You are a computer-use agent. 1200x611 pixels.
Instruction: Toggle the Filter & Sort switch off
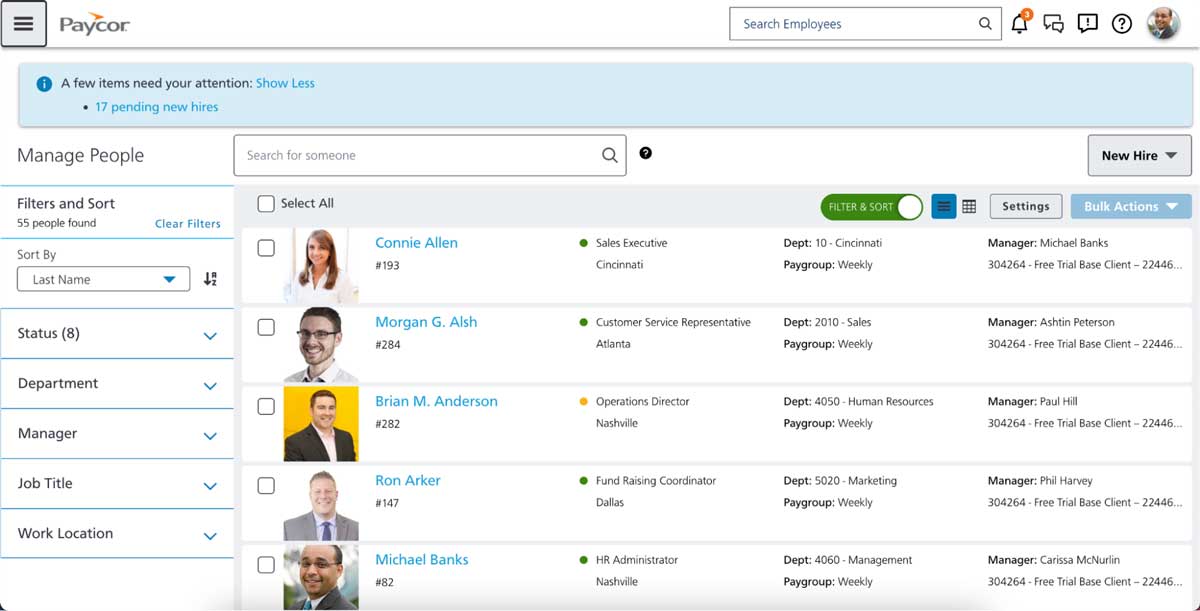(870, 206)
